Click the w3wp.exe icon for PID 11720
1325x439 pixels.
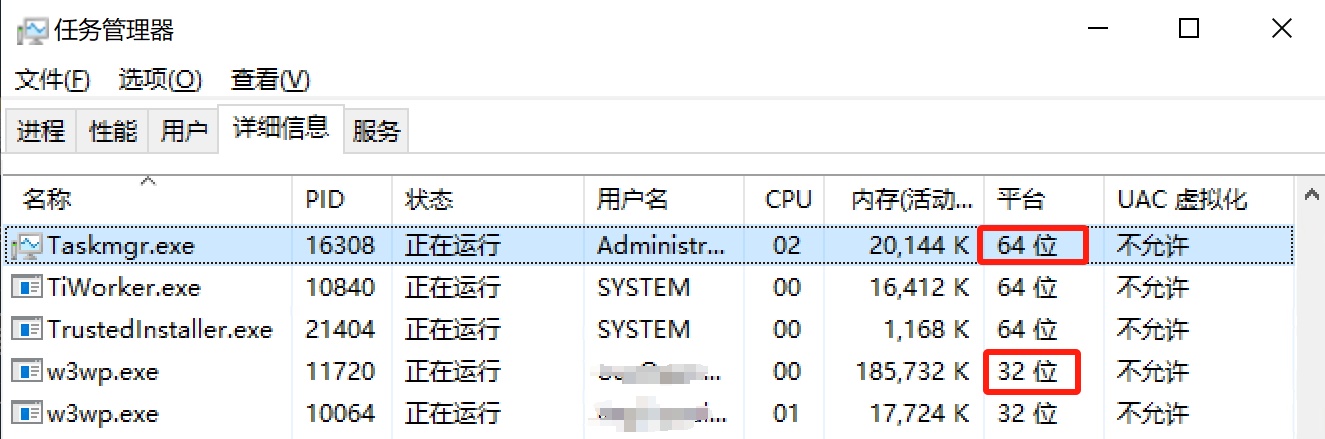pos(28,372)
